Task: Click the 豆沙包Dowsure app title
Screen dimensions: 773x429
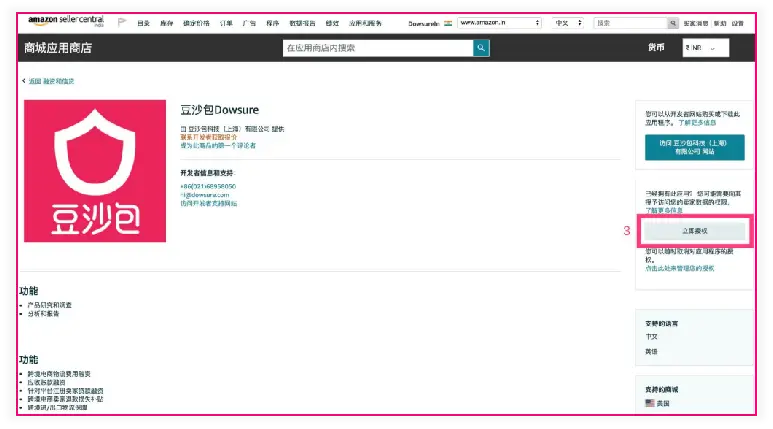Action: click(219, 109)
